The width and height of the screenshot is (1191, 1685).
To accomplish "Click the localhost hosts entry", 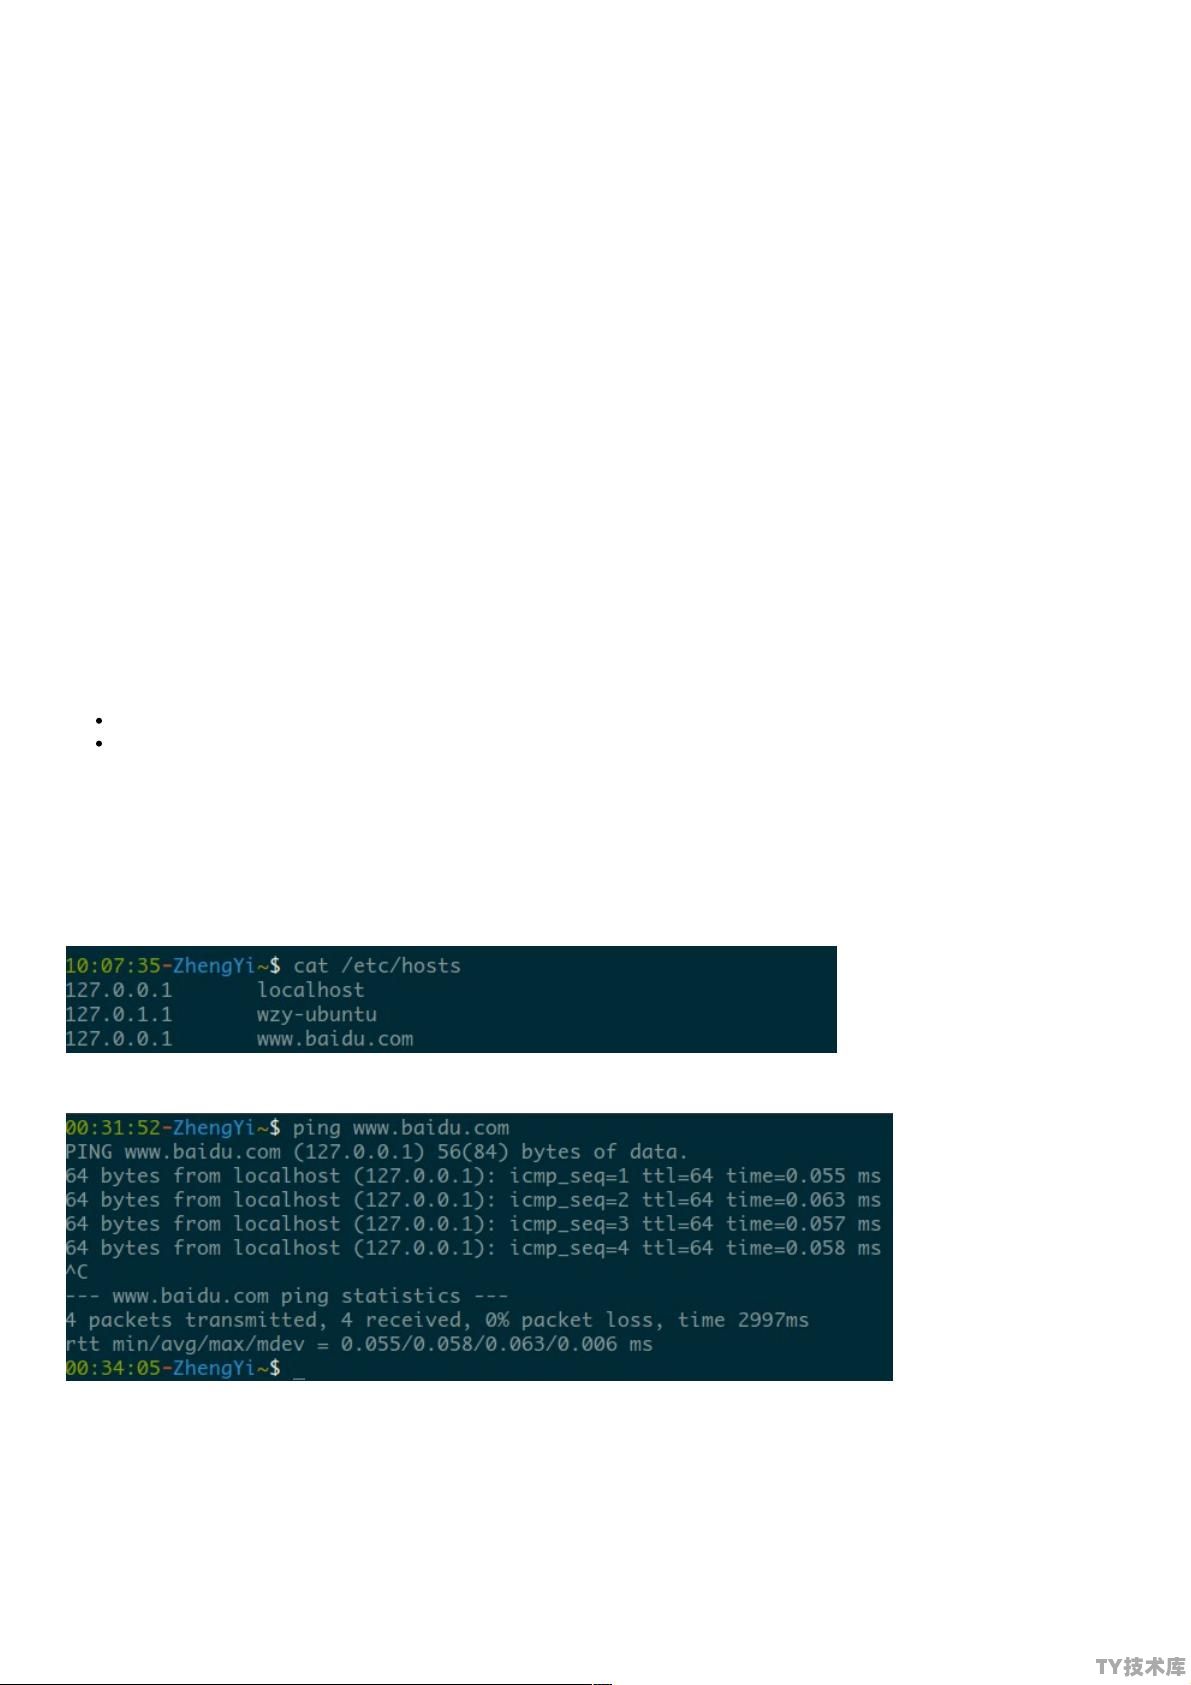I will [311, 990].
